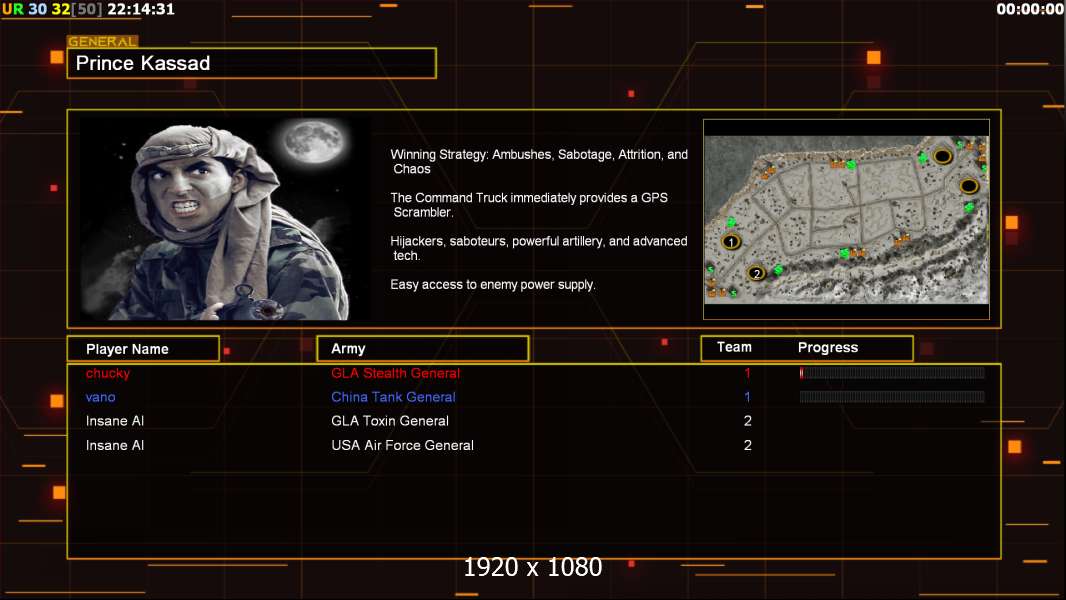The image size is (1066, 600).
Task: Click the China Tank General army entry
Action: tap(394, 397)
